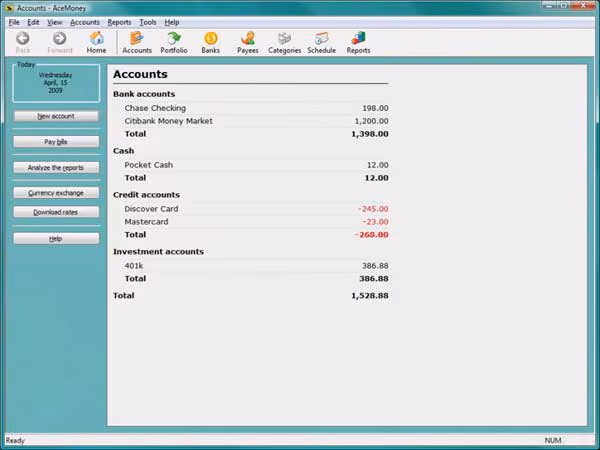
Task: Open the Categories view
Action: tap(284, 42)
